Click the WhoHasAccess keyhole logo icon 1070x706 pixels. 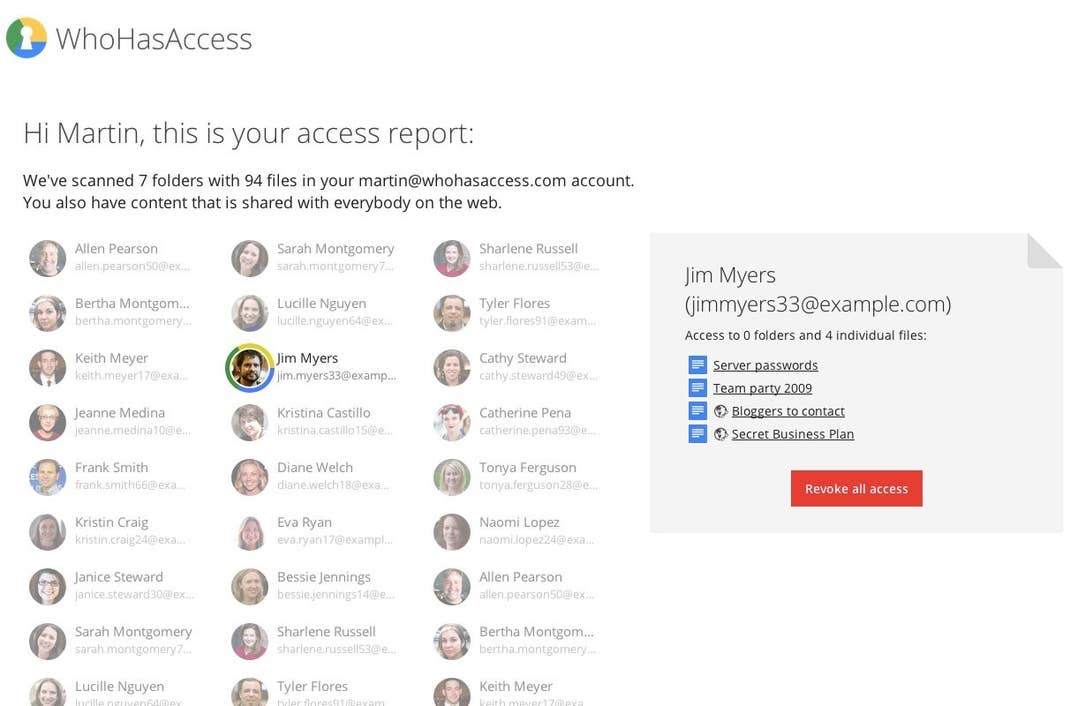pyautogui.click(x=26, y=38)
